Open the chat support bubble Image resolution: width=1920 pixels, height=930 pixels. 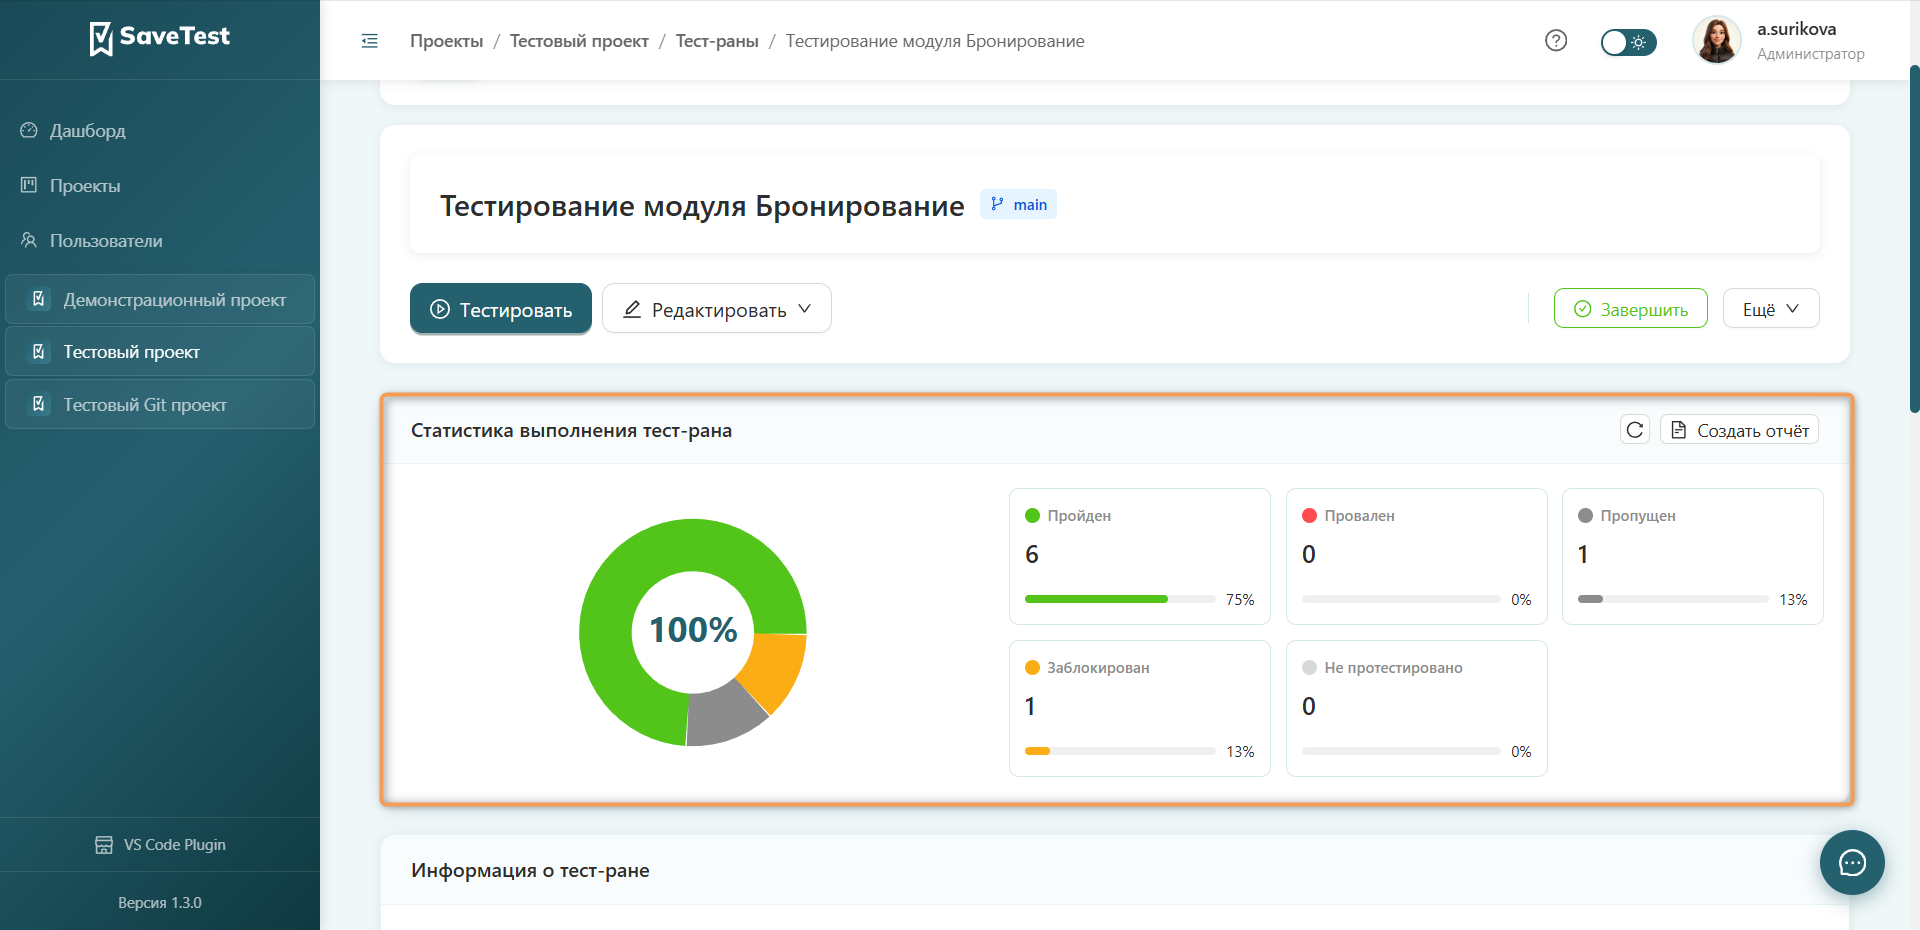1852,862
